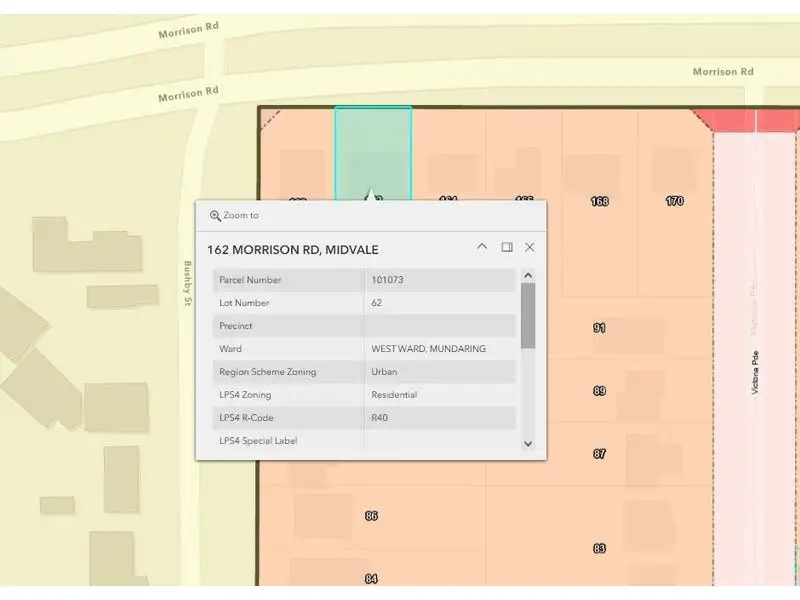Dock the property popup panel

click(507, 247)
